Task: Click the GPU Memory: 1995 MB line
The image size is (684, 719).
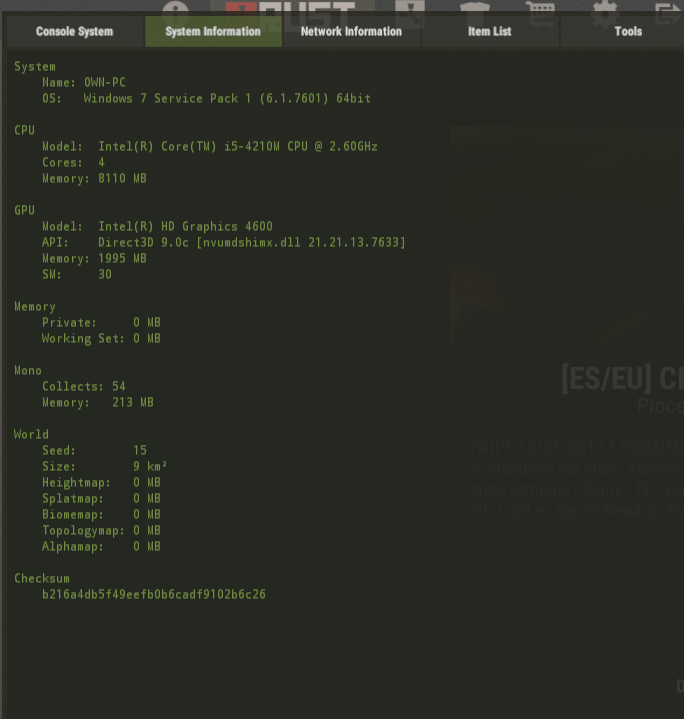Action: [x=94, y=259]
